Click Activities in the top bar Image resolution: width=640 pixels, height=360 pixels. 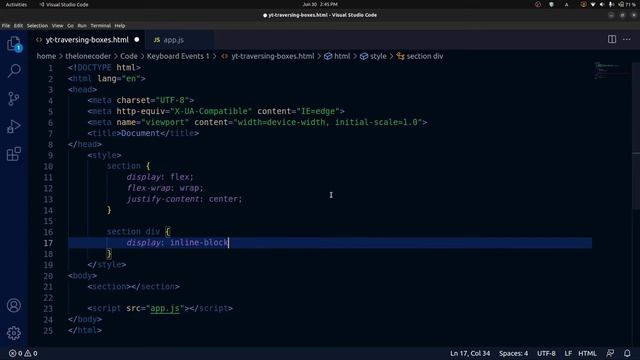(x=16, y=4)
